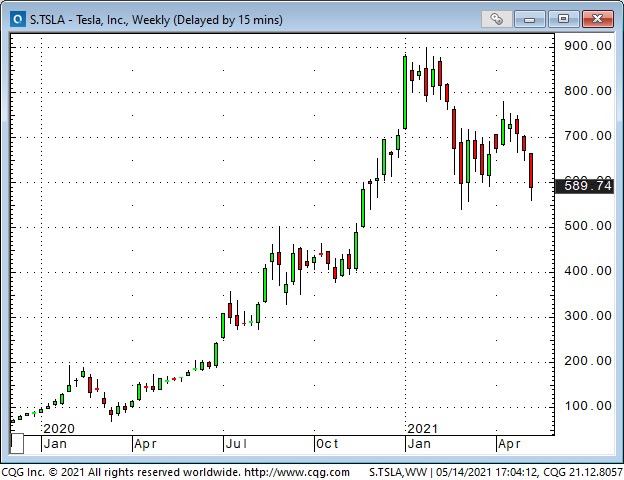
Task: Click the 2021 year label on time axis
Action: (x=422, y=428)
